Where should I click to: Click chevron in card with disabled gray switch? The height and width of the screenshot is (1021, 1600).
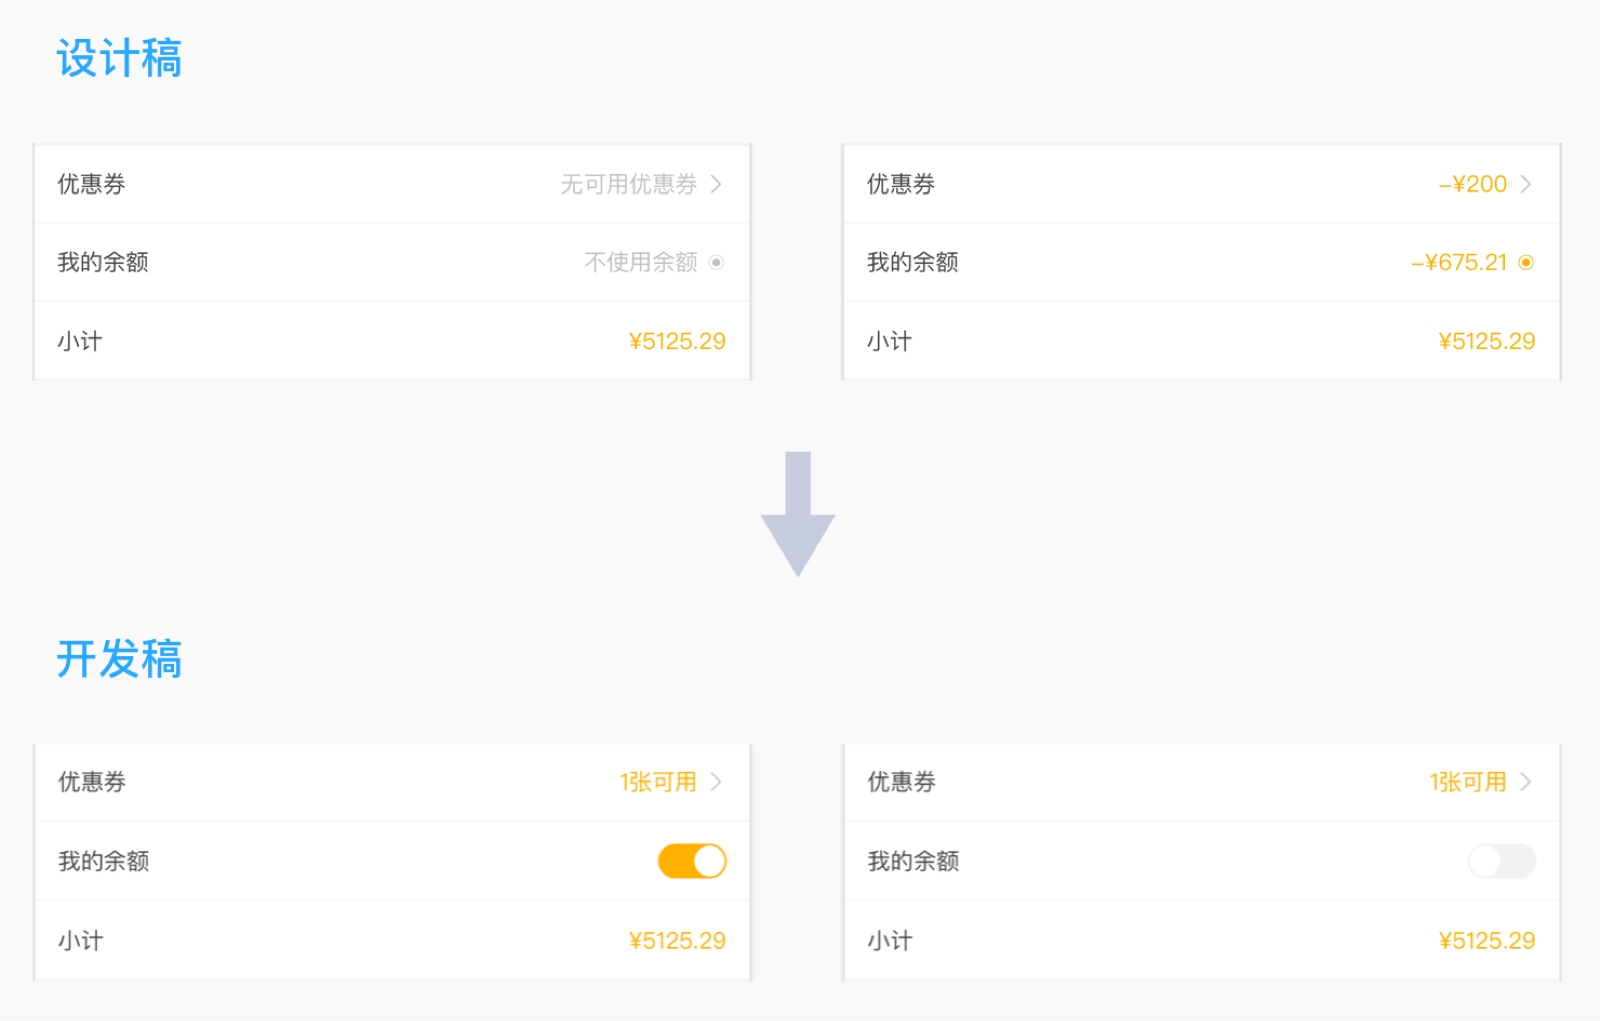[x=1526, y=782]
